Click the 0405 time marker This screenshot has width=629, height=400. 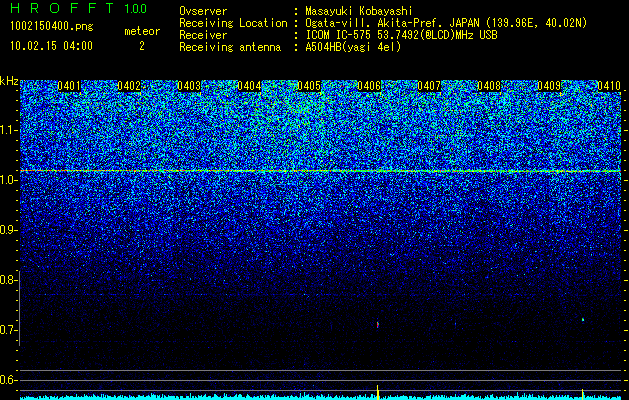click(309, 86)
